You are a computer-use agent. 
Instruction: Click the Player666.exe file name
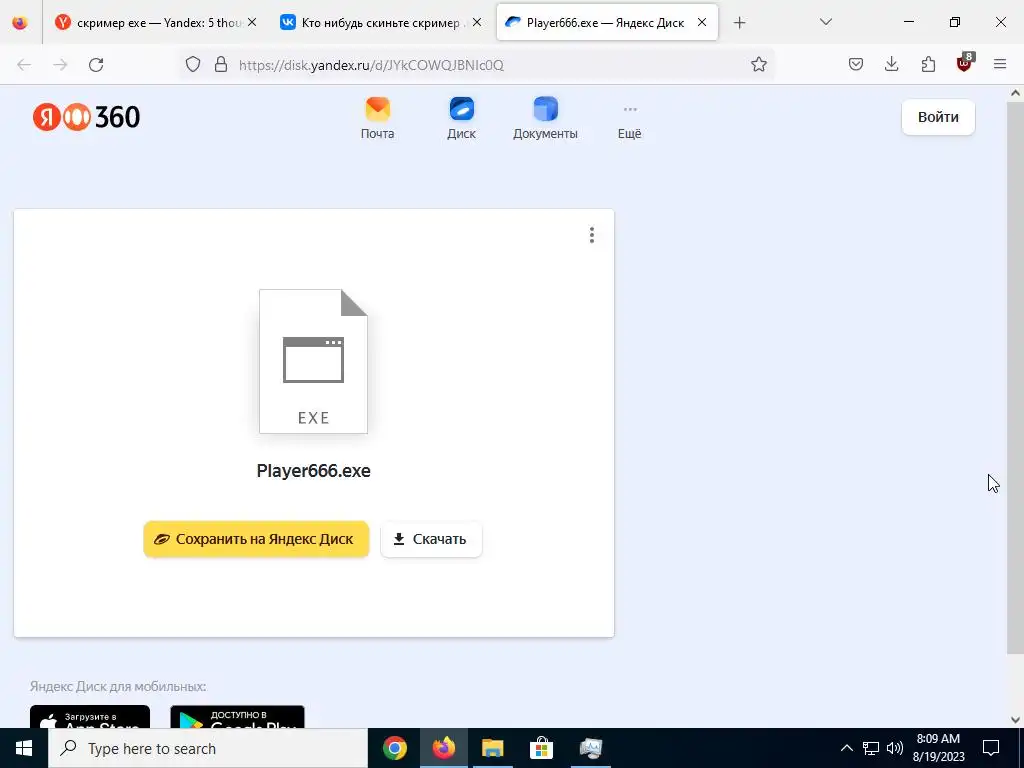click(313, 471)
